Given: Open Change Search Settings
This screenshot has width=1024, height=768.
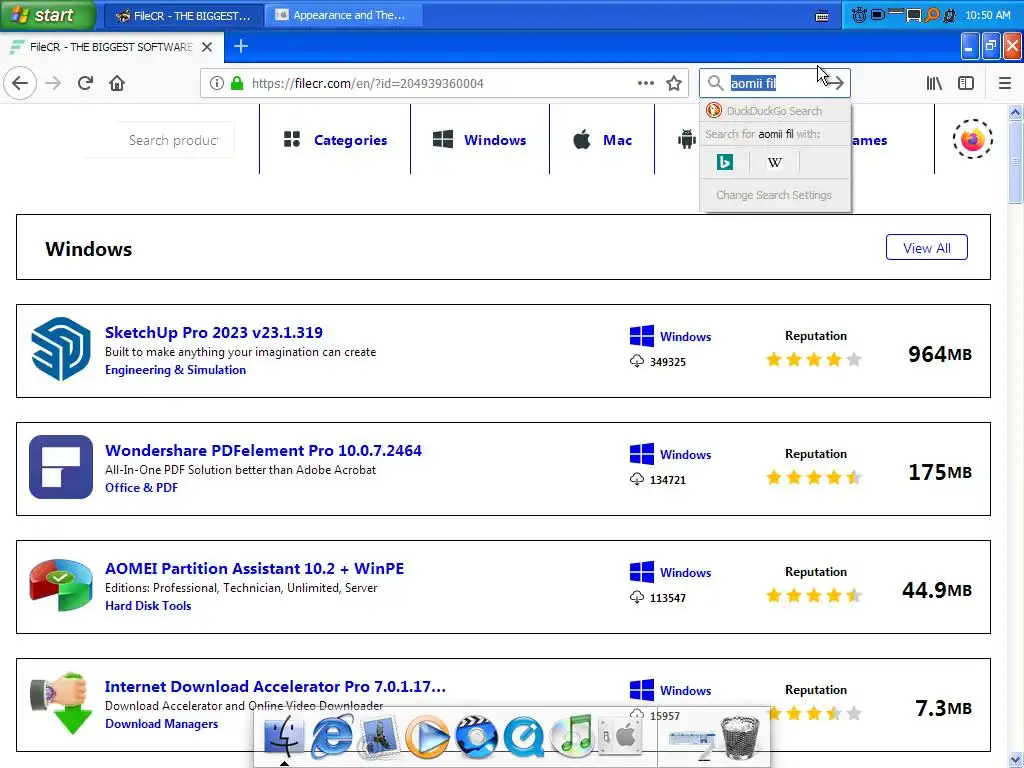Looking at the screenshot, I should pos(774,195).
